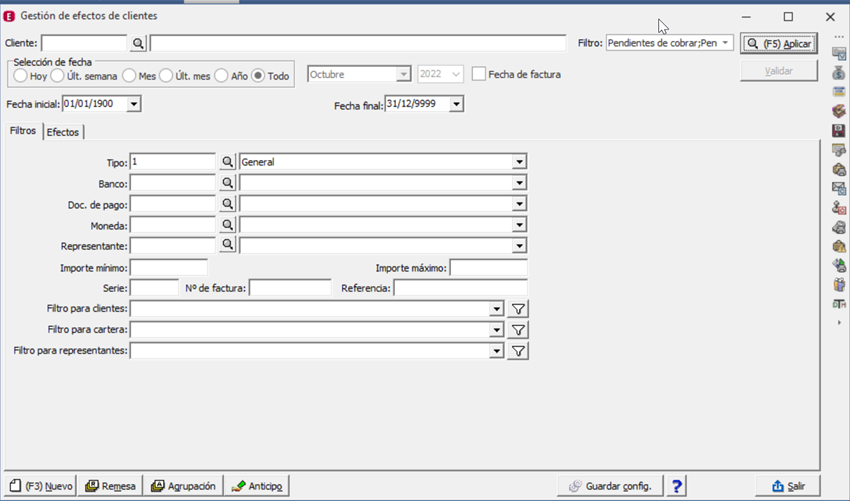Click the Tipo code field containing 1

(173, 162)
